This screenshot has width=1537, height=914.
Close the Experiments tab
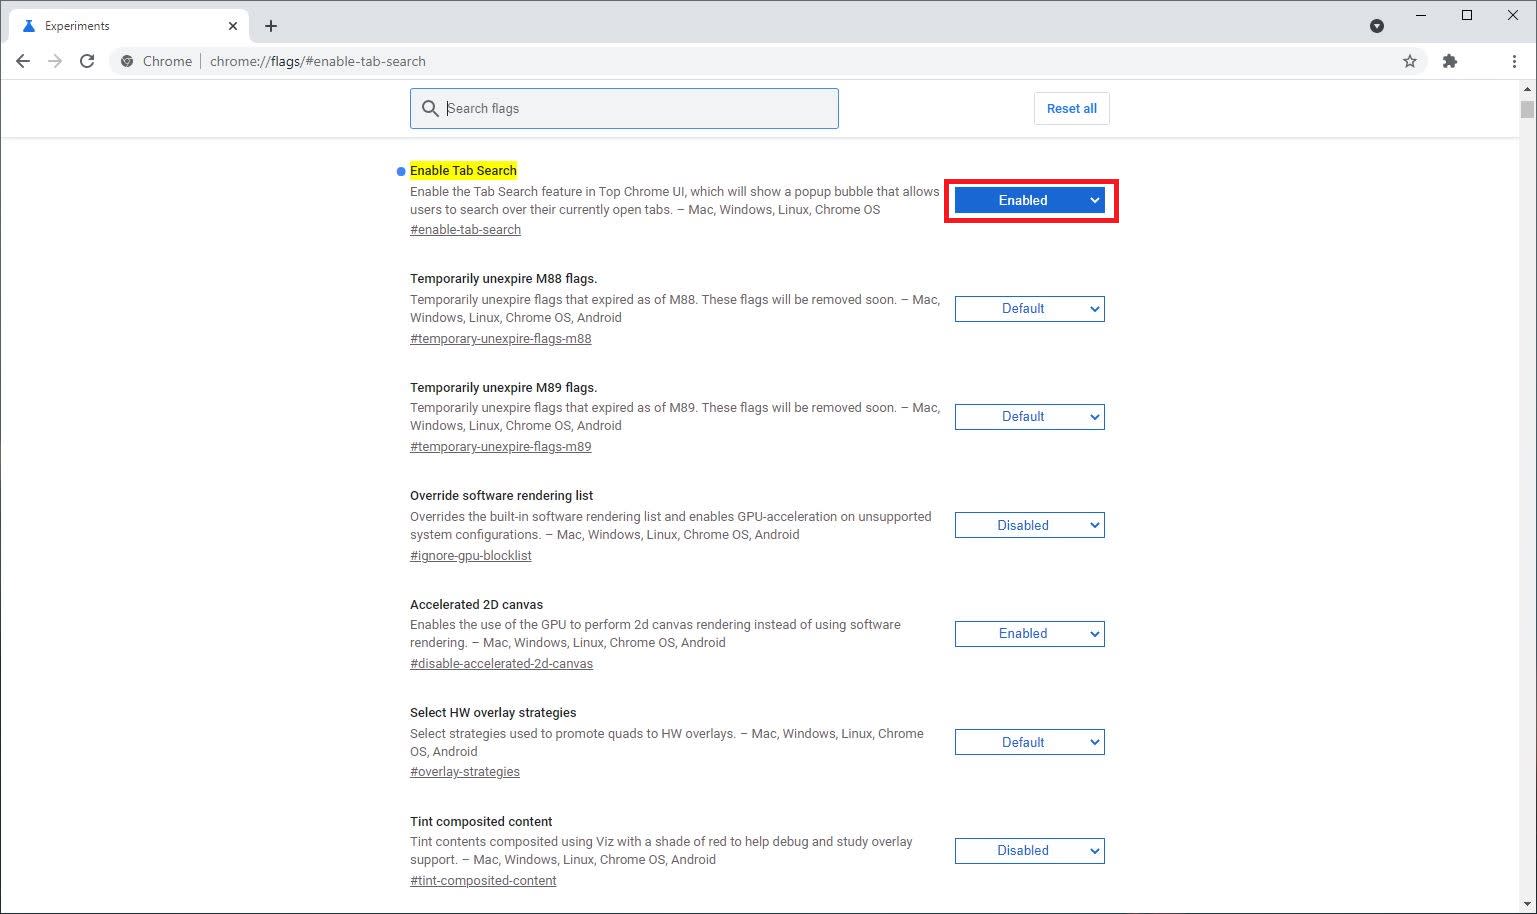(233, 26)
